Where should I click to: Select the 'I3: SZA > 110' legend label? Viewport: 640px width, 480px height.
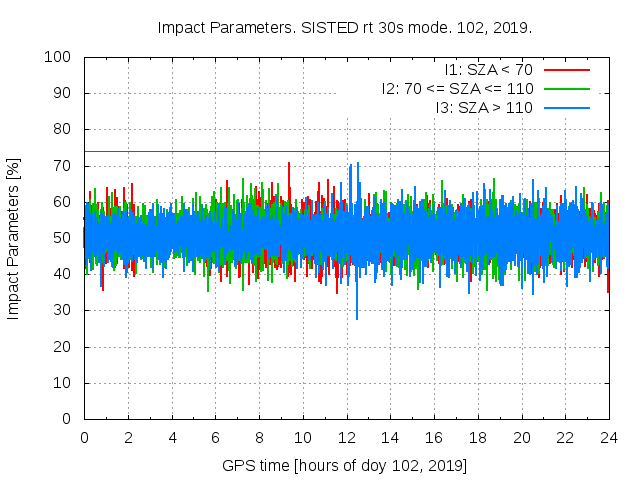484,107
